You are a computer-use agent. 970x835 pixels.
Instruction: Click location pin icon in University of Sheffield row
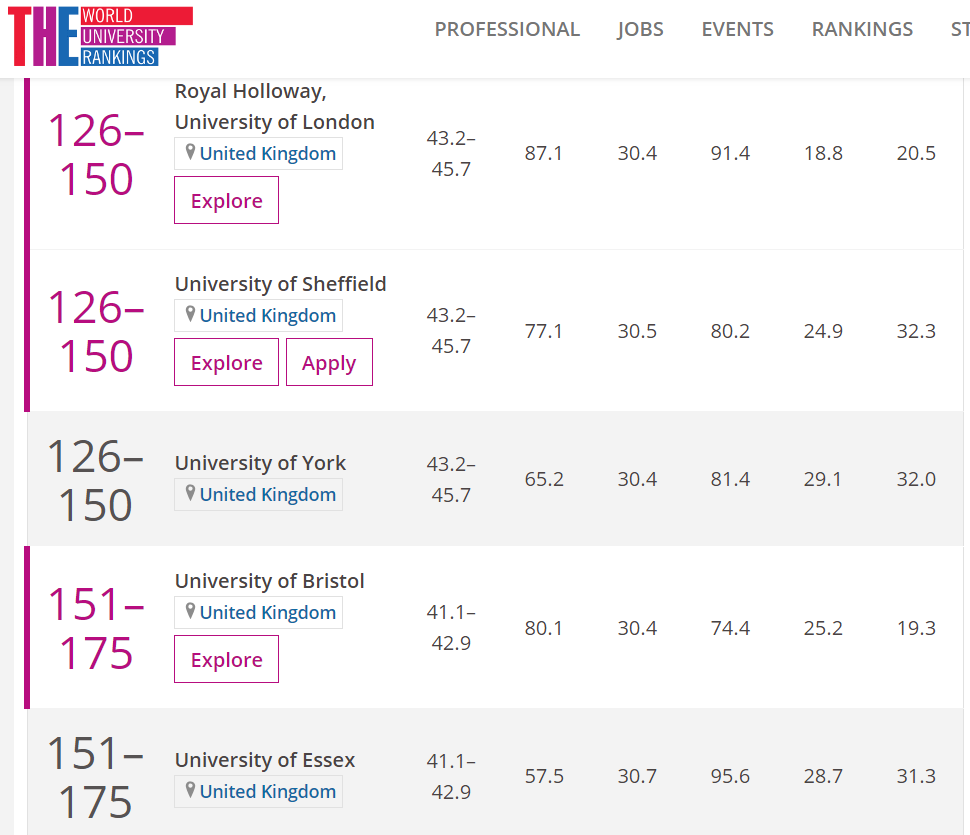click(x=190, y=315)
